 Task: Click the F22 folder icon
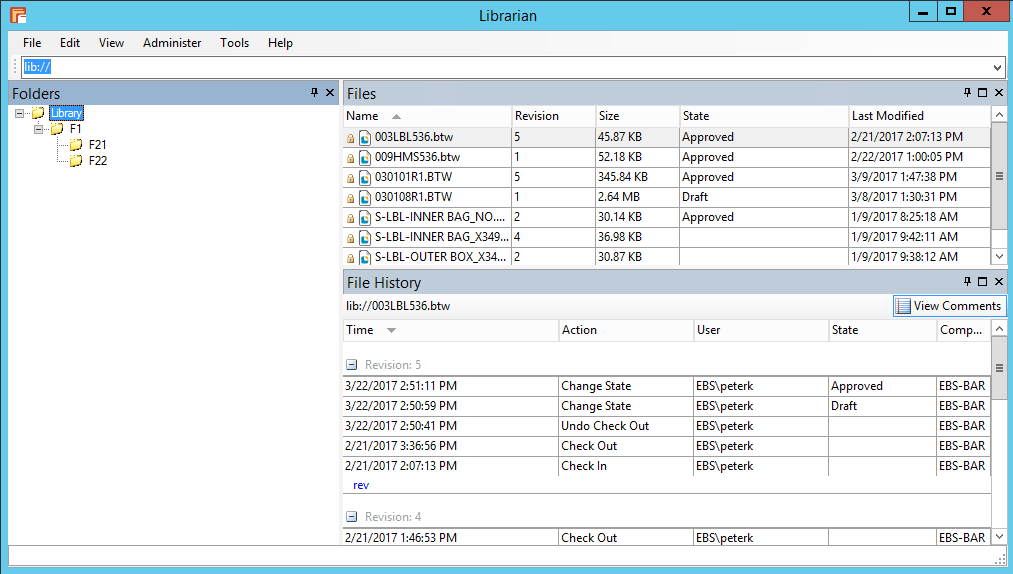click(76, 160)
